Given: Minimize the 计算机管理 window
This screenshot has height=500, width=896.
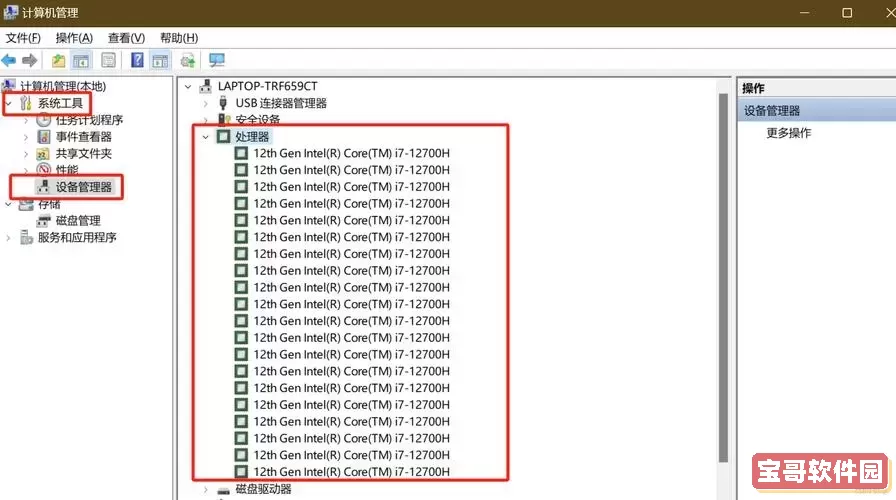Looking at the screenshot, I should [x=805, y=13].
